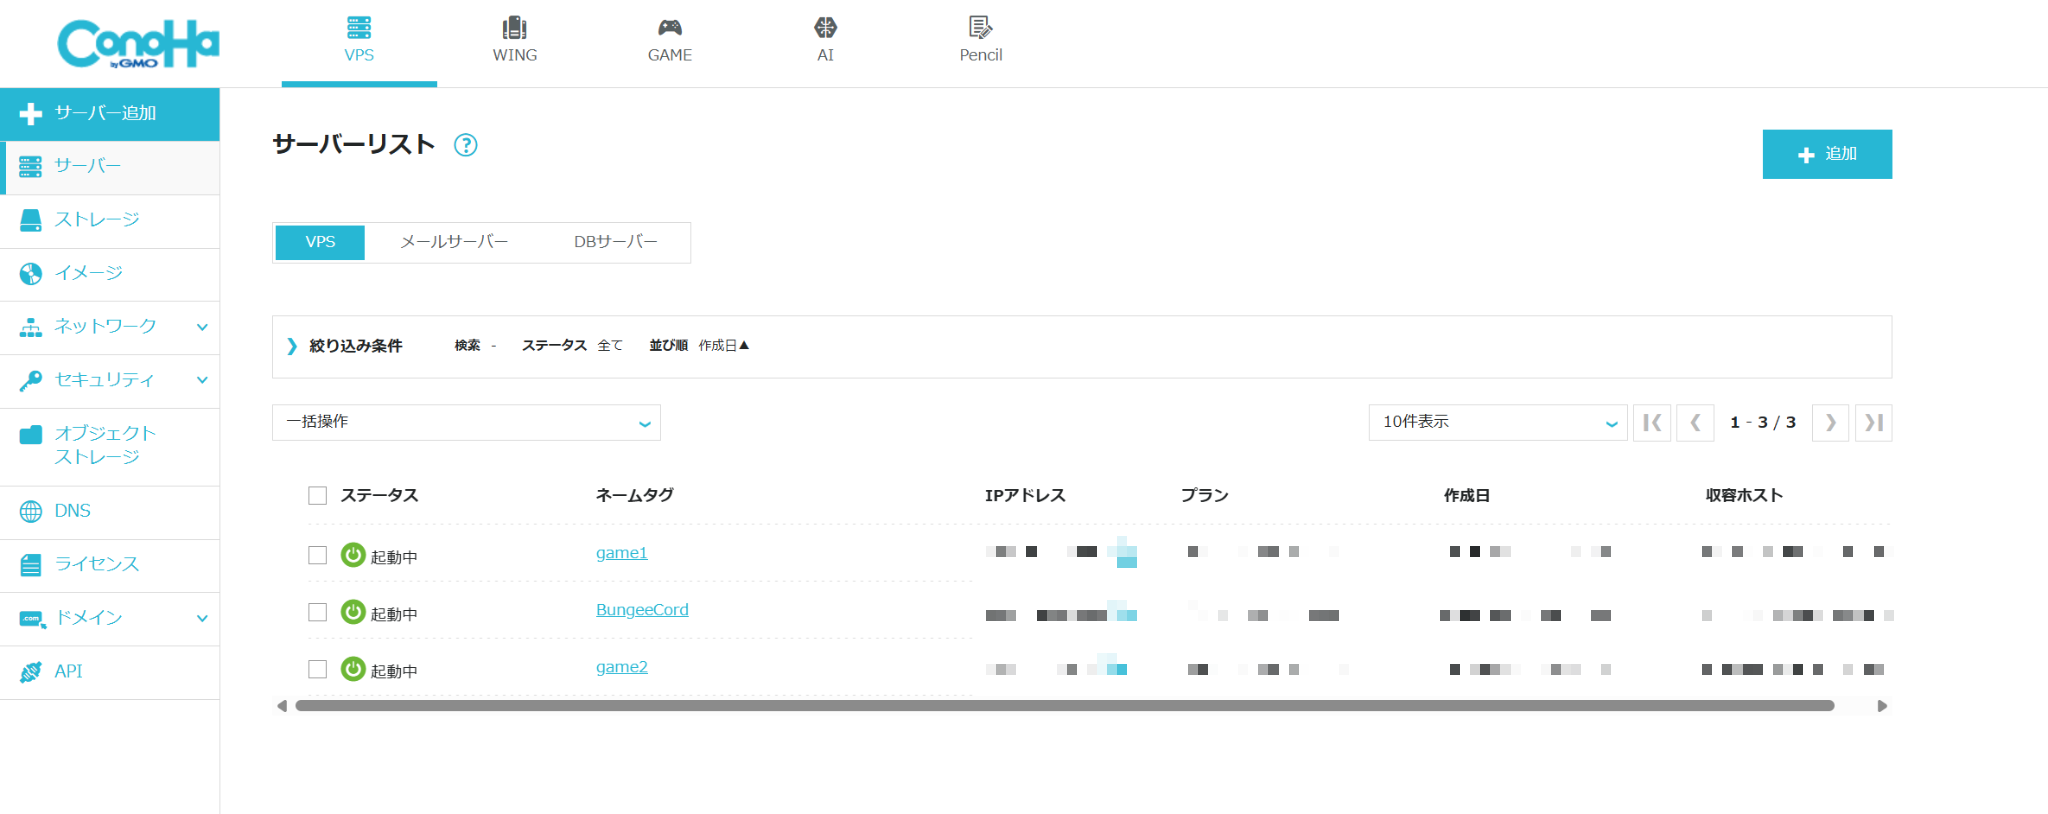2048x814 pixels.
Task: Open the 一括操作 bulk action dropdown
Action: point(466,422)
